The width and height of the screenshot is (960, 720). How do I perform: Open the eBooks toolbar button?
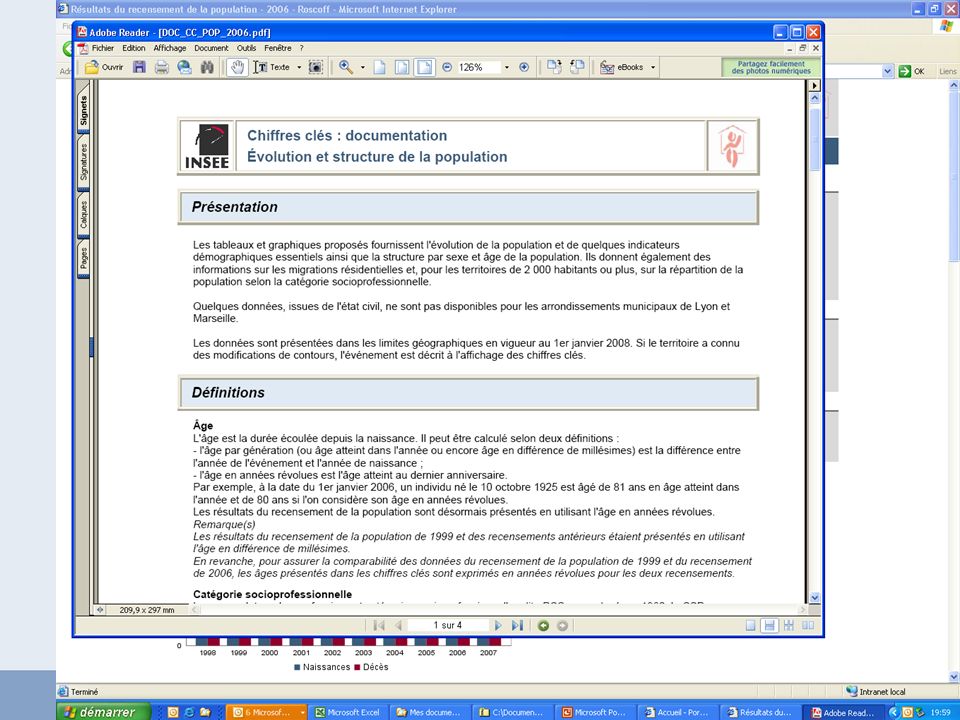(x=621, y=67)
